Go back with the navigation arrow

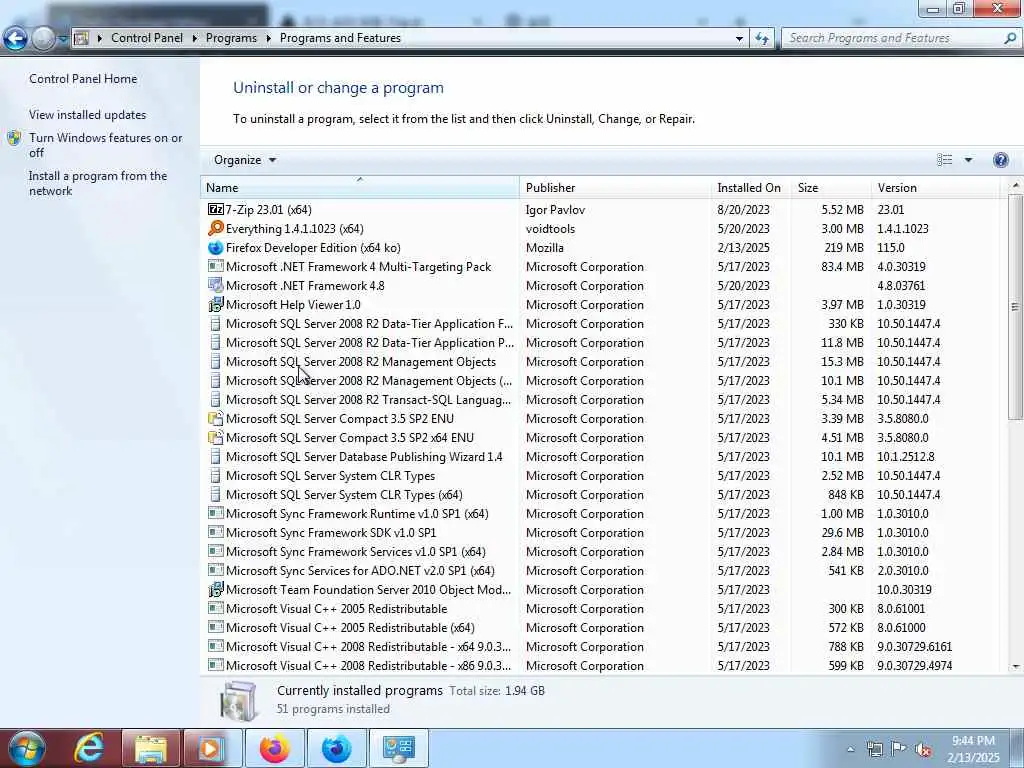pos(15,39)
